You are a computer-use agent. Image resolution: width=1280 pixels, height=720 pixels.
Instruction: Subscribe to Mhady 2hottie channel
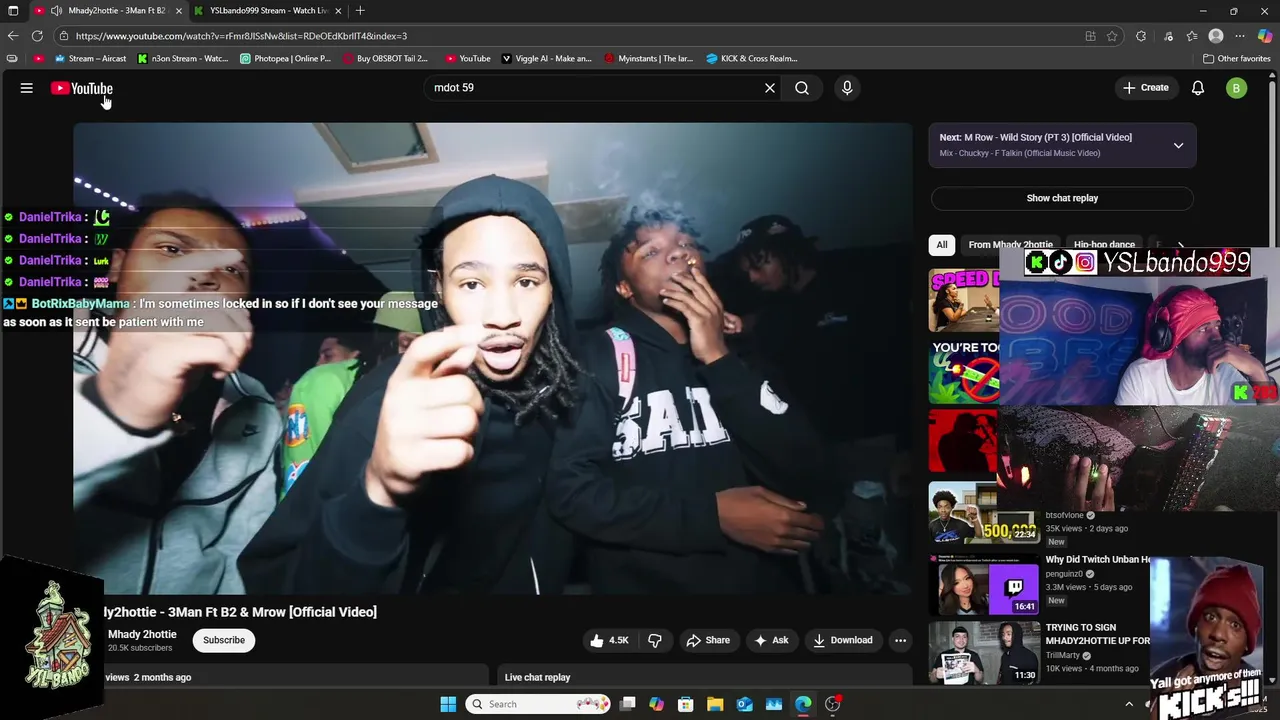pos(224,640)
